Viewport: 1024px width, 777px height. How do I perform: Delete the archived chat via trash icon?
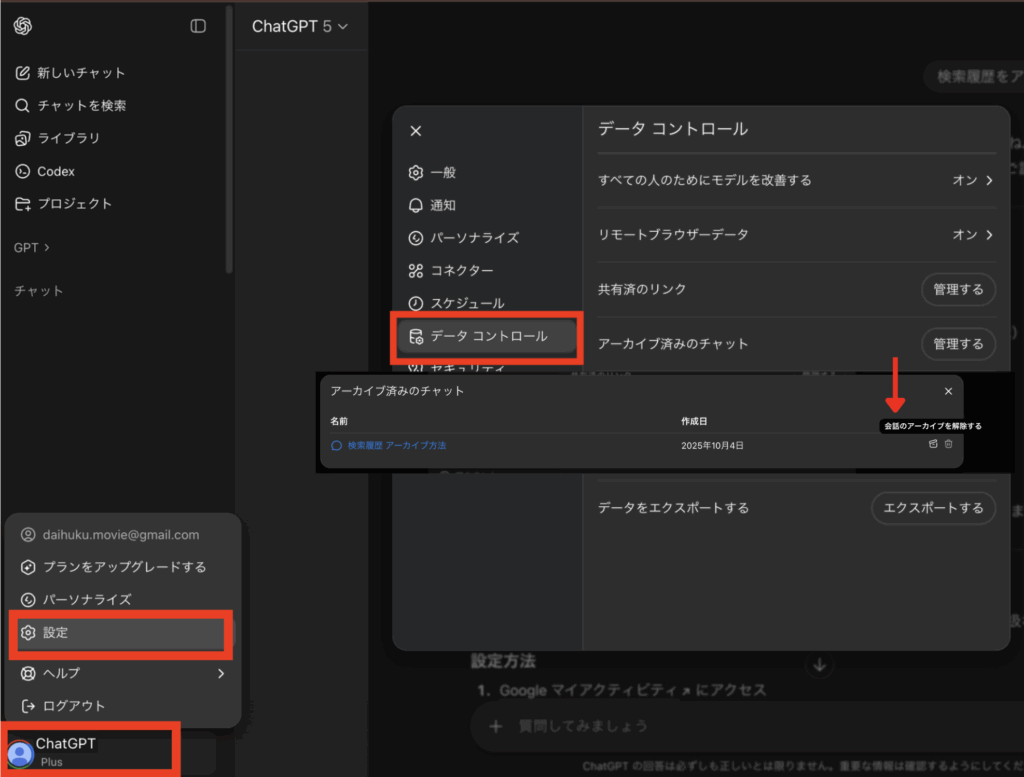[x=949, y=444]
